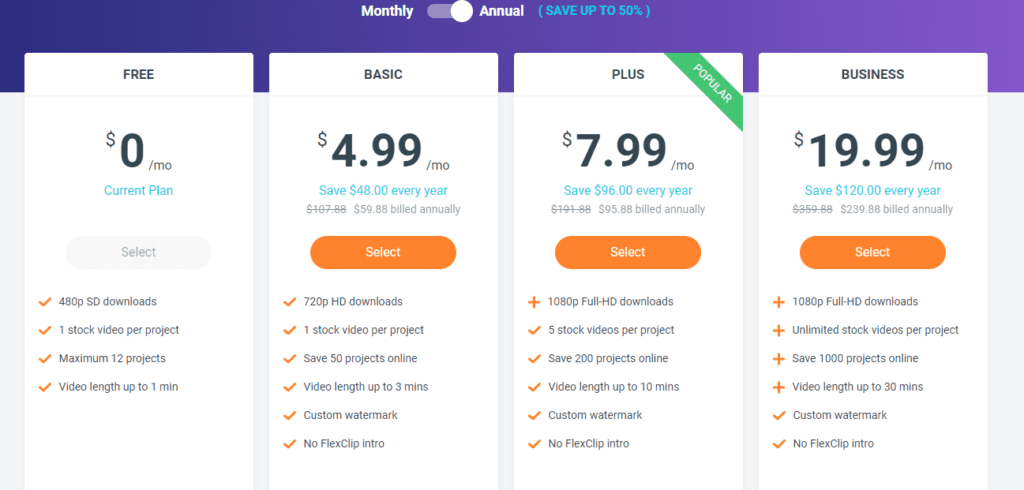Viewport: 1024px width, 490px height.
Task: Click the checkmark beside 5 stock videos per project
Action: 534,330
